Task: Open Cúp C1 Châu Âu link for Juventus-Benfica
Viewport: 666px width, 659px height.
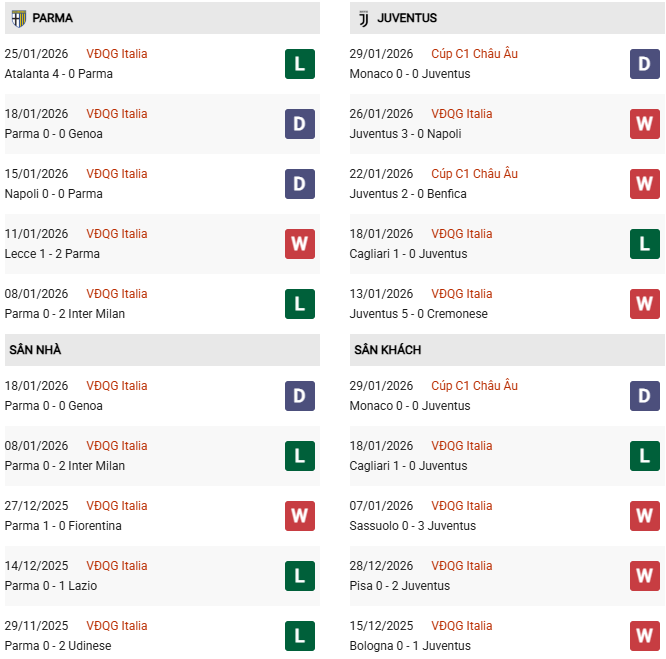Action: click(474, 174)
